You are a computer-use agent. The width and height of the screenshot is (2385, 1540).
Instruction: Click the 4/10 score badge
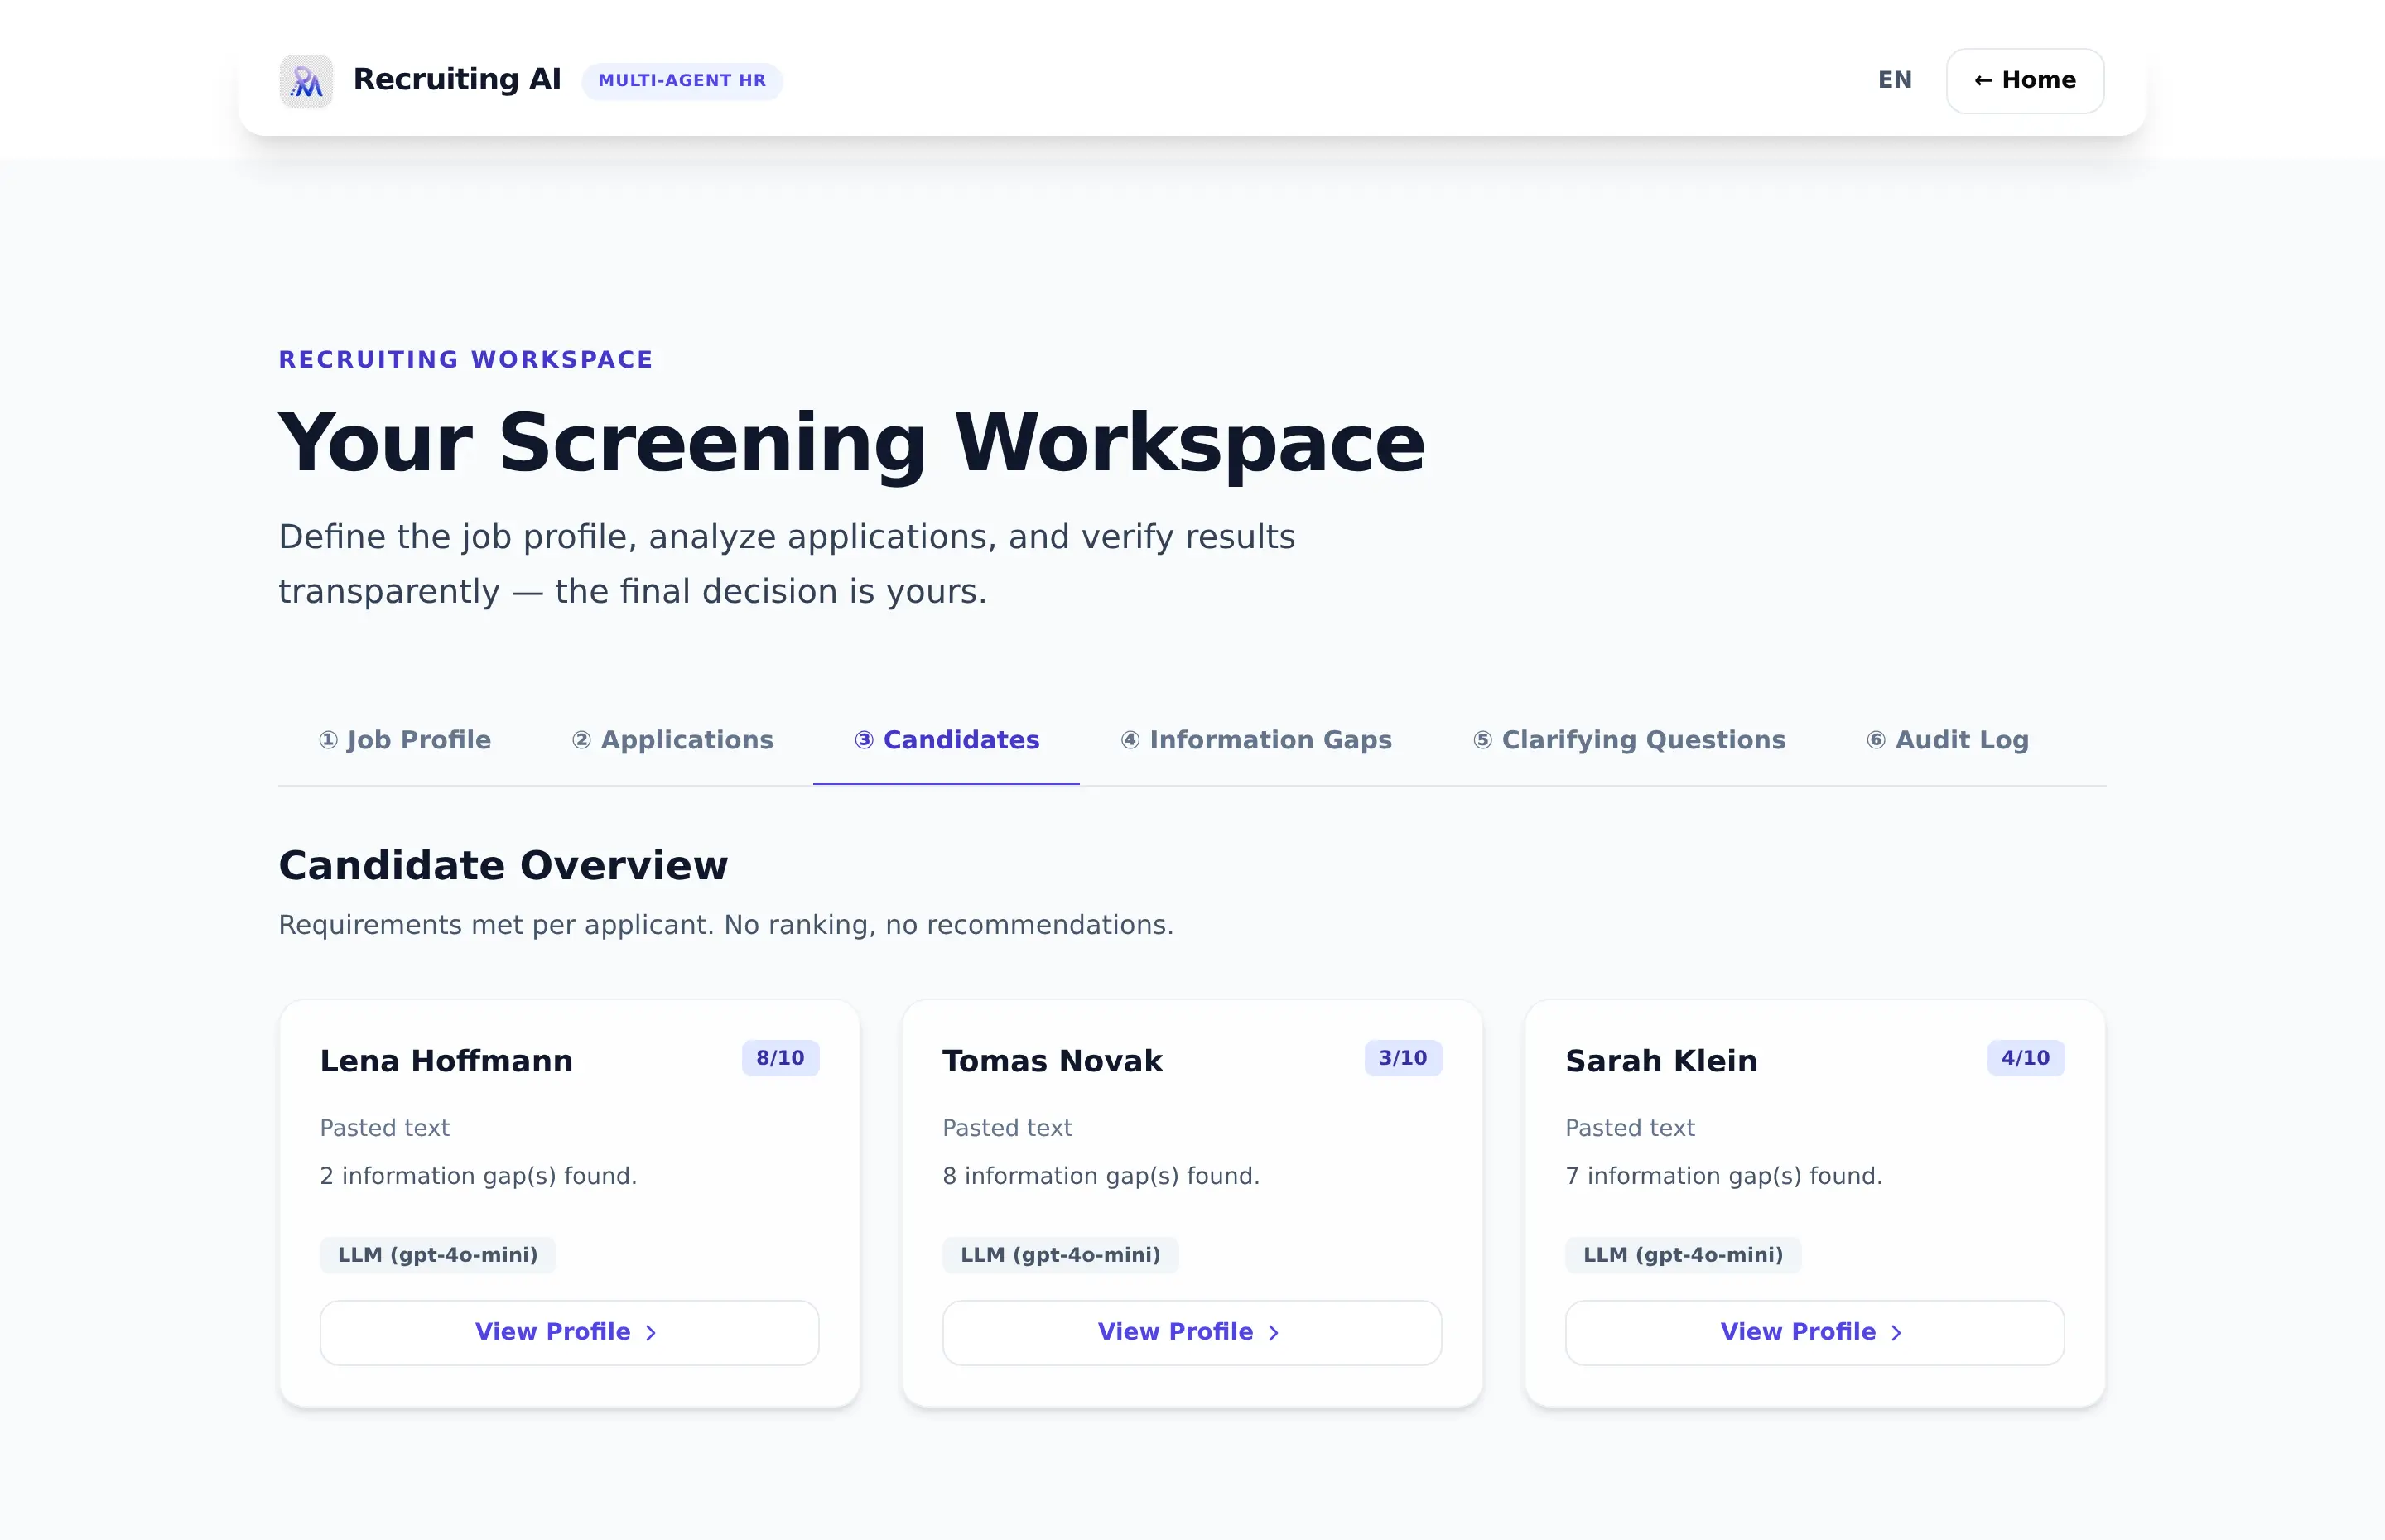pyautogui.click(x=2026, y=1058)
